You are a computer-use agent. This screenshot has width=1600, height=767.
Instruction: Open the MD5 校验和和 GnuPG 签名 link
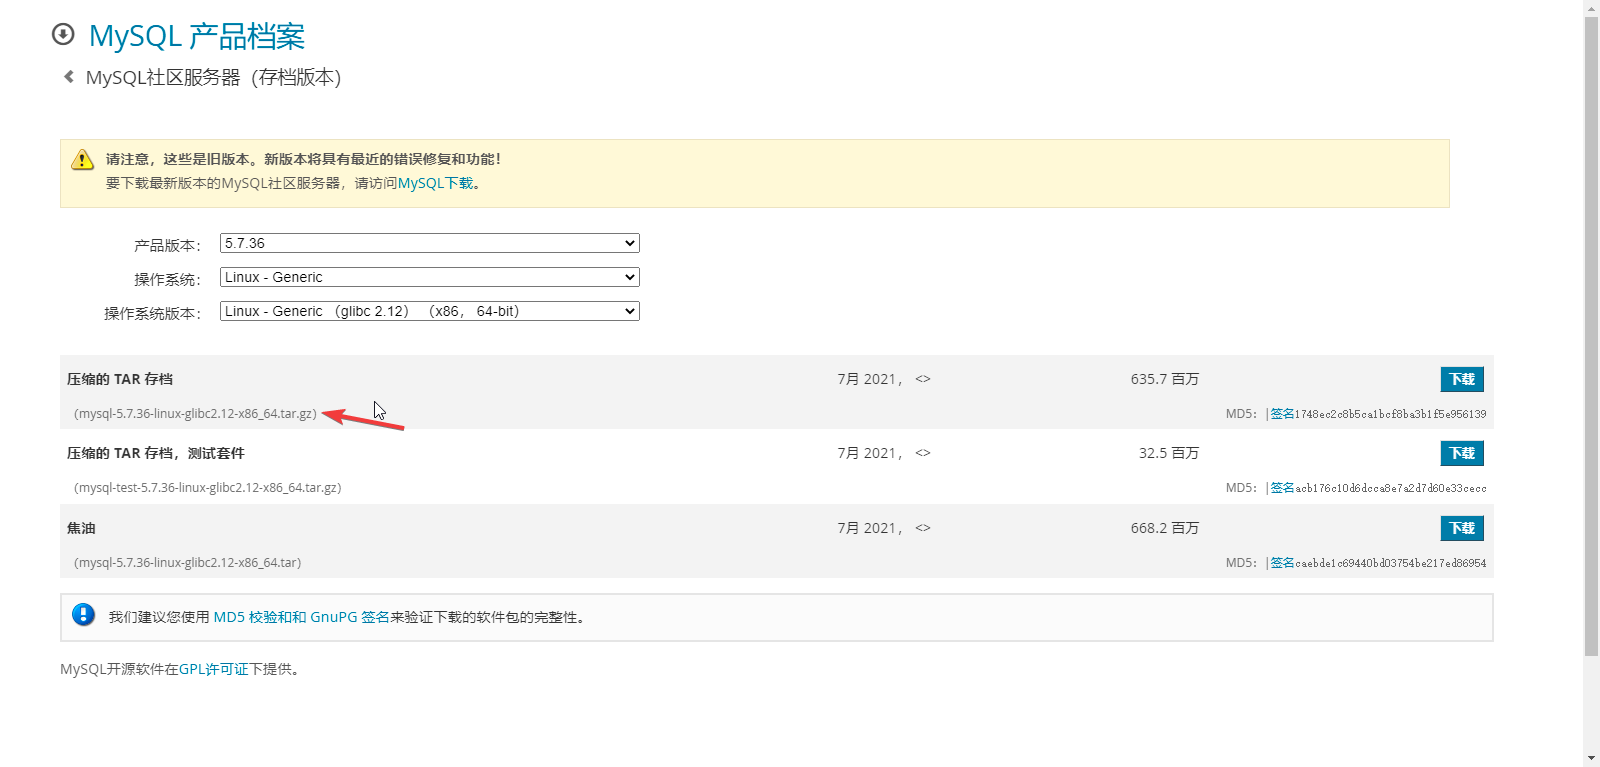[301, 617]
